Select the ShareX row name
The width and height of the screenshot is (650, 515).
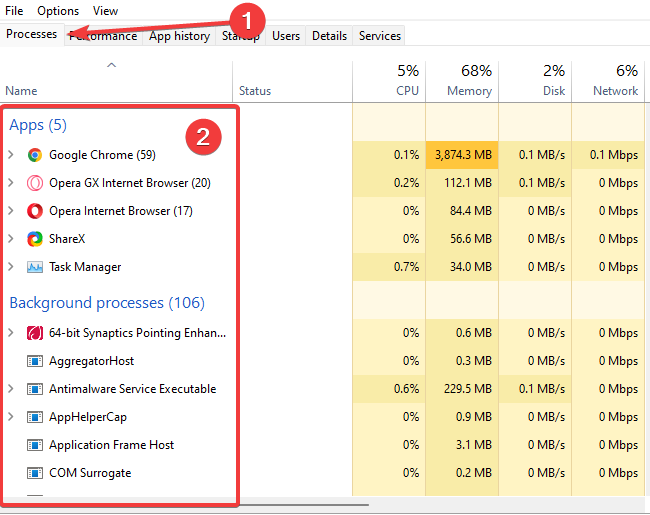pyautogui.click(x=67, y=239)
